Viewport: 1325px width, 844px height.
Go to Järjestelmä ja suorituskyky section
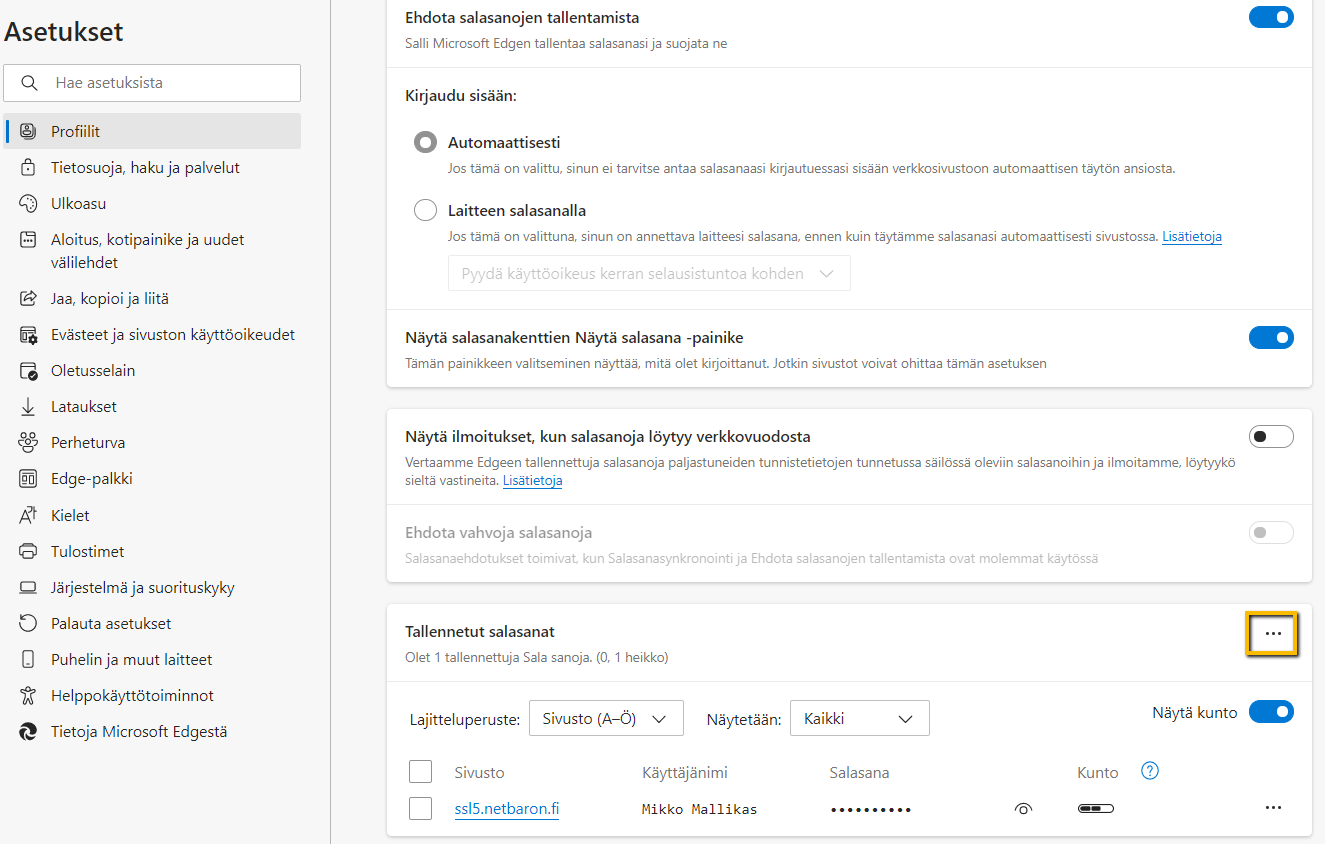tap(143, 588)
